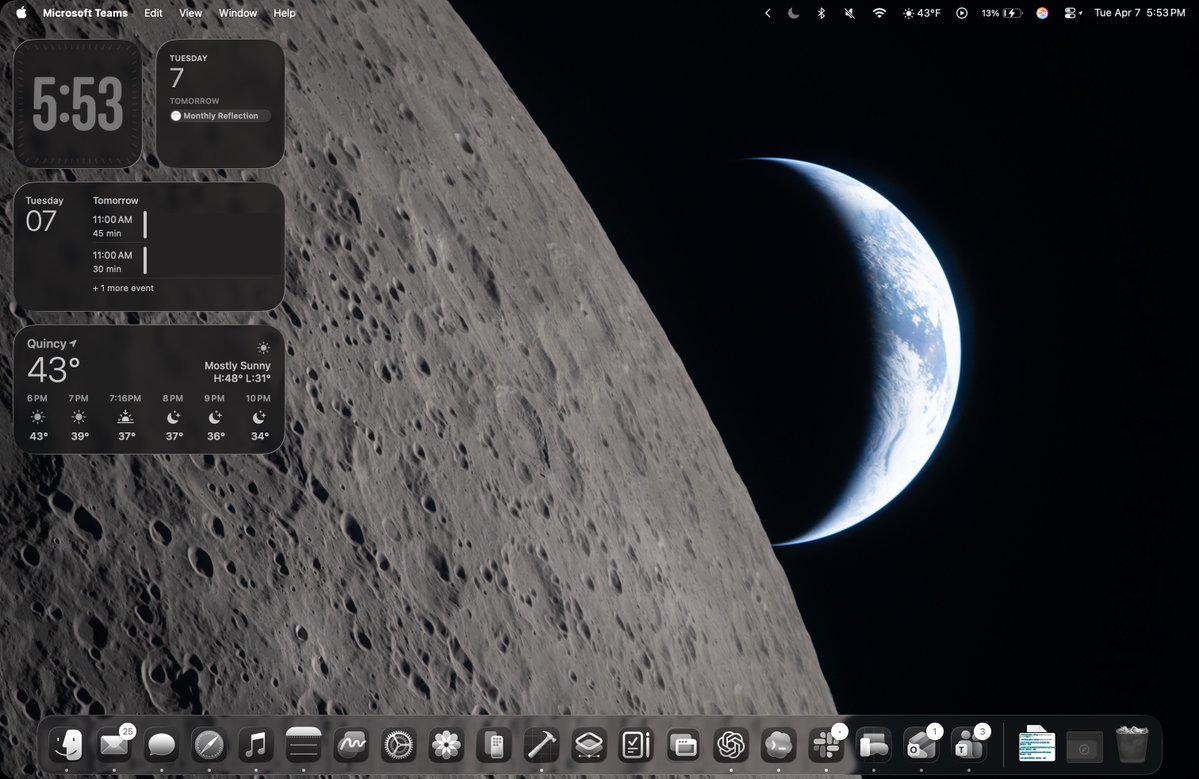Click the muted sound icon in menu bar
1199x779 pixels.
pos(850,13)
